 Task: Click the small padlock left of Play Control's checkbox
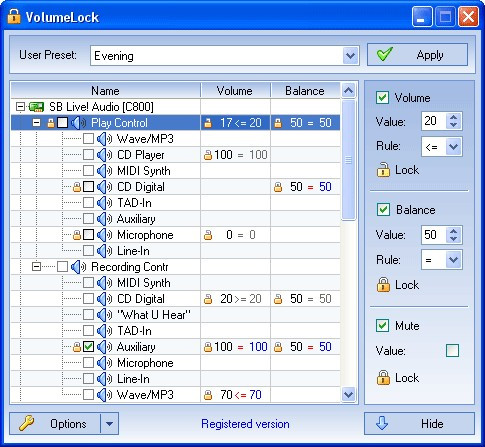click(x=51, y=123)
